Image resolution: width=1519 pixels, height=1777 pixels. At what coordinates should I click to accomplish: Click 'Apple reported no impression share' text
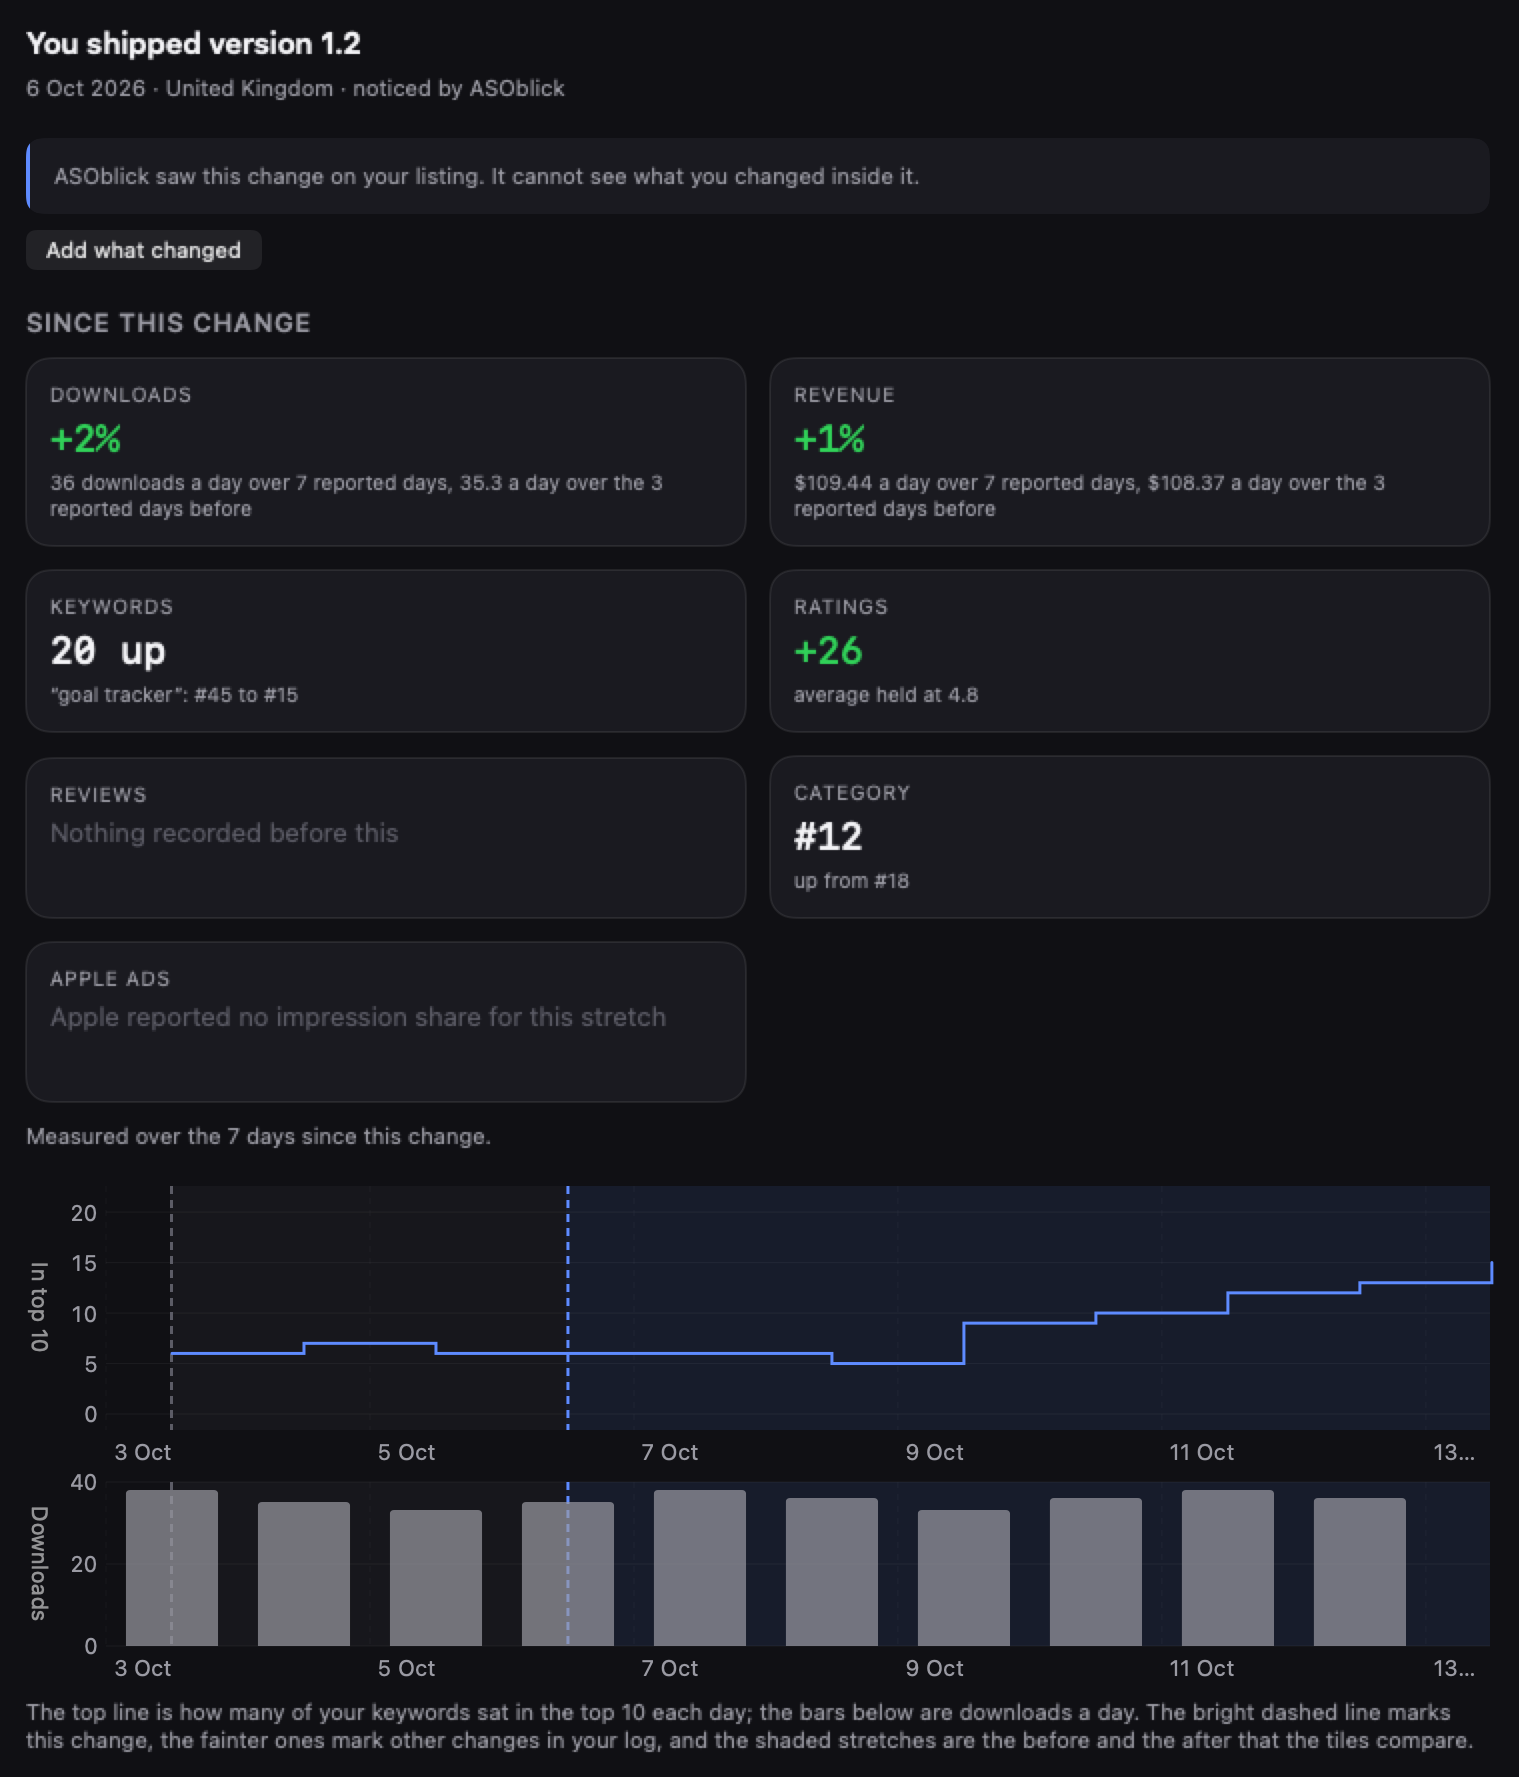tap(358, 1017)
